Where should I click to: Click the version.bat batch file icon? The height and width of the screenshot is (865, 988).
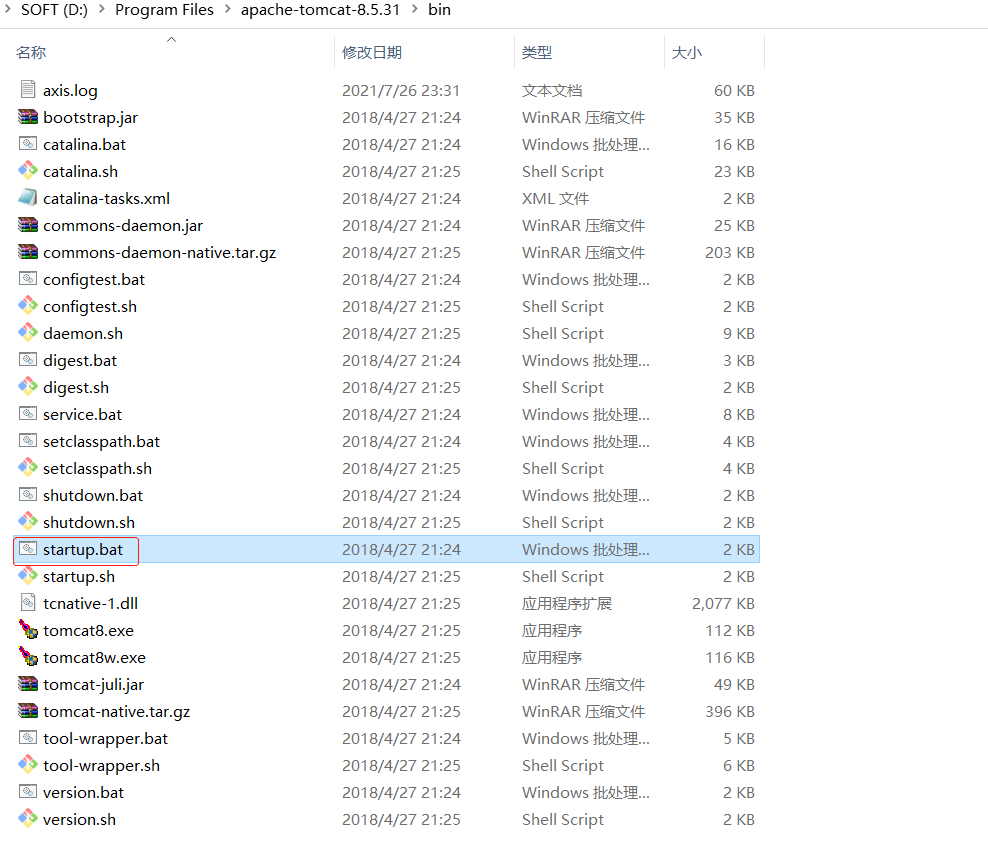[x=28, y=791]
